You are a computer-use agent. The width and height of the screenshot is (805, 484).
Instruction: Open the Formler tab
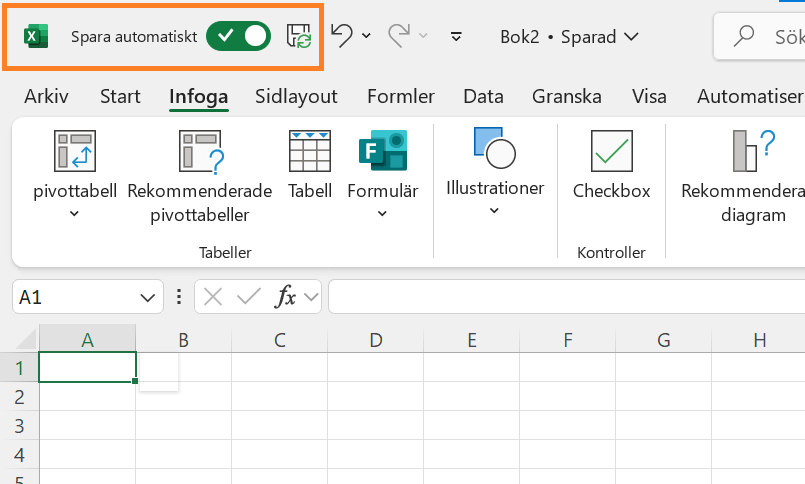tap(400, 96)
